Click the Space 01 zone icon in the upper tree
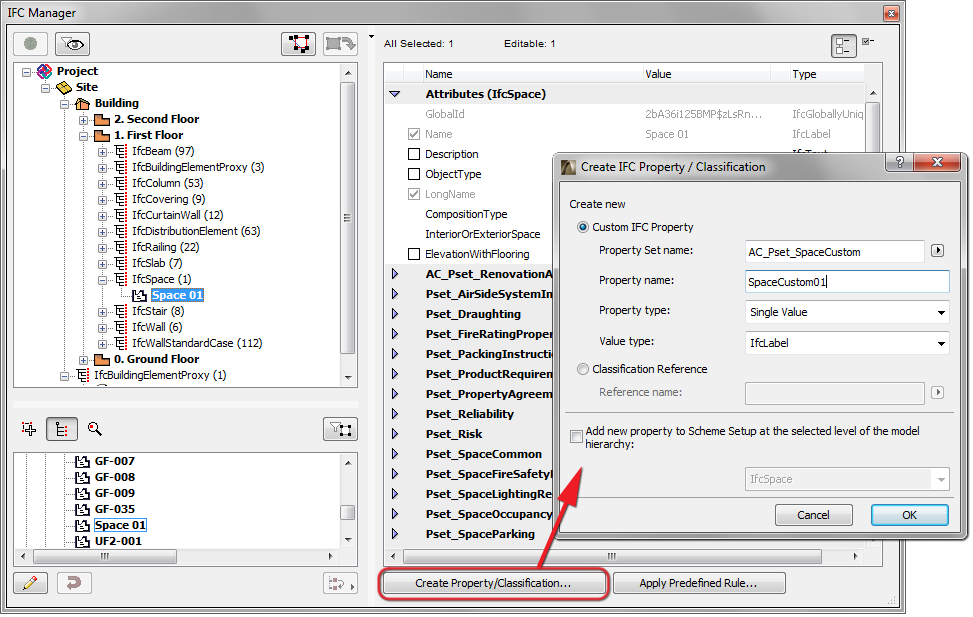This screenshot has height=617, width=973. [140, 295]
